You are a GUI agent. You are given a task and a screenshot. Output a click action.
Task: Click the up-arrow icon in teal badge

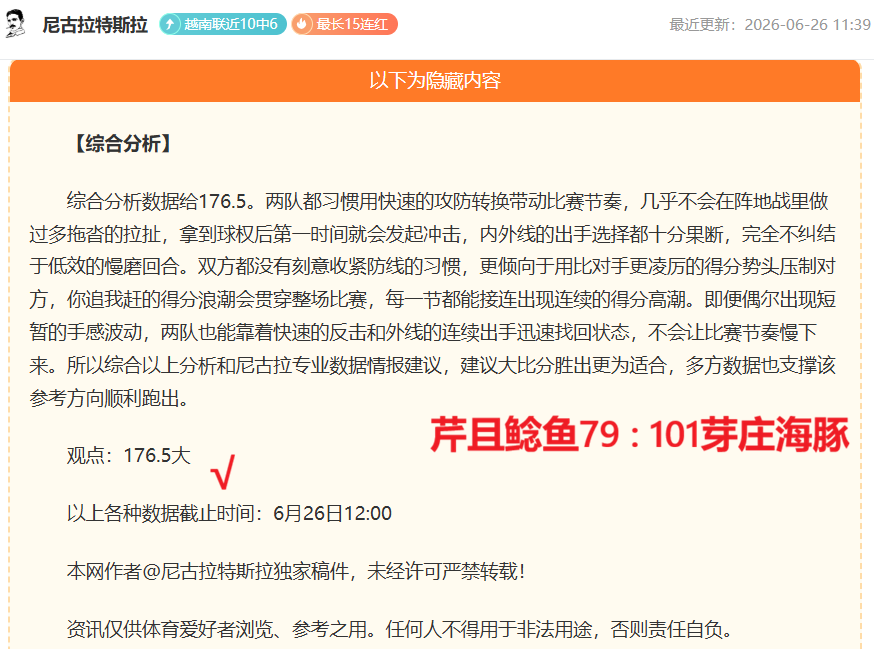(x=170, y=25)
